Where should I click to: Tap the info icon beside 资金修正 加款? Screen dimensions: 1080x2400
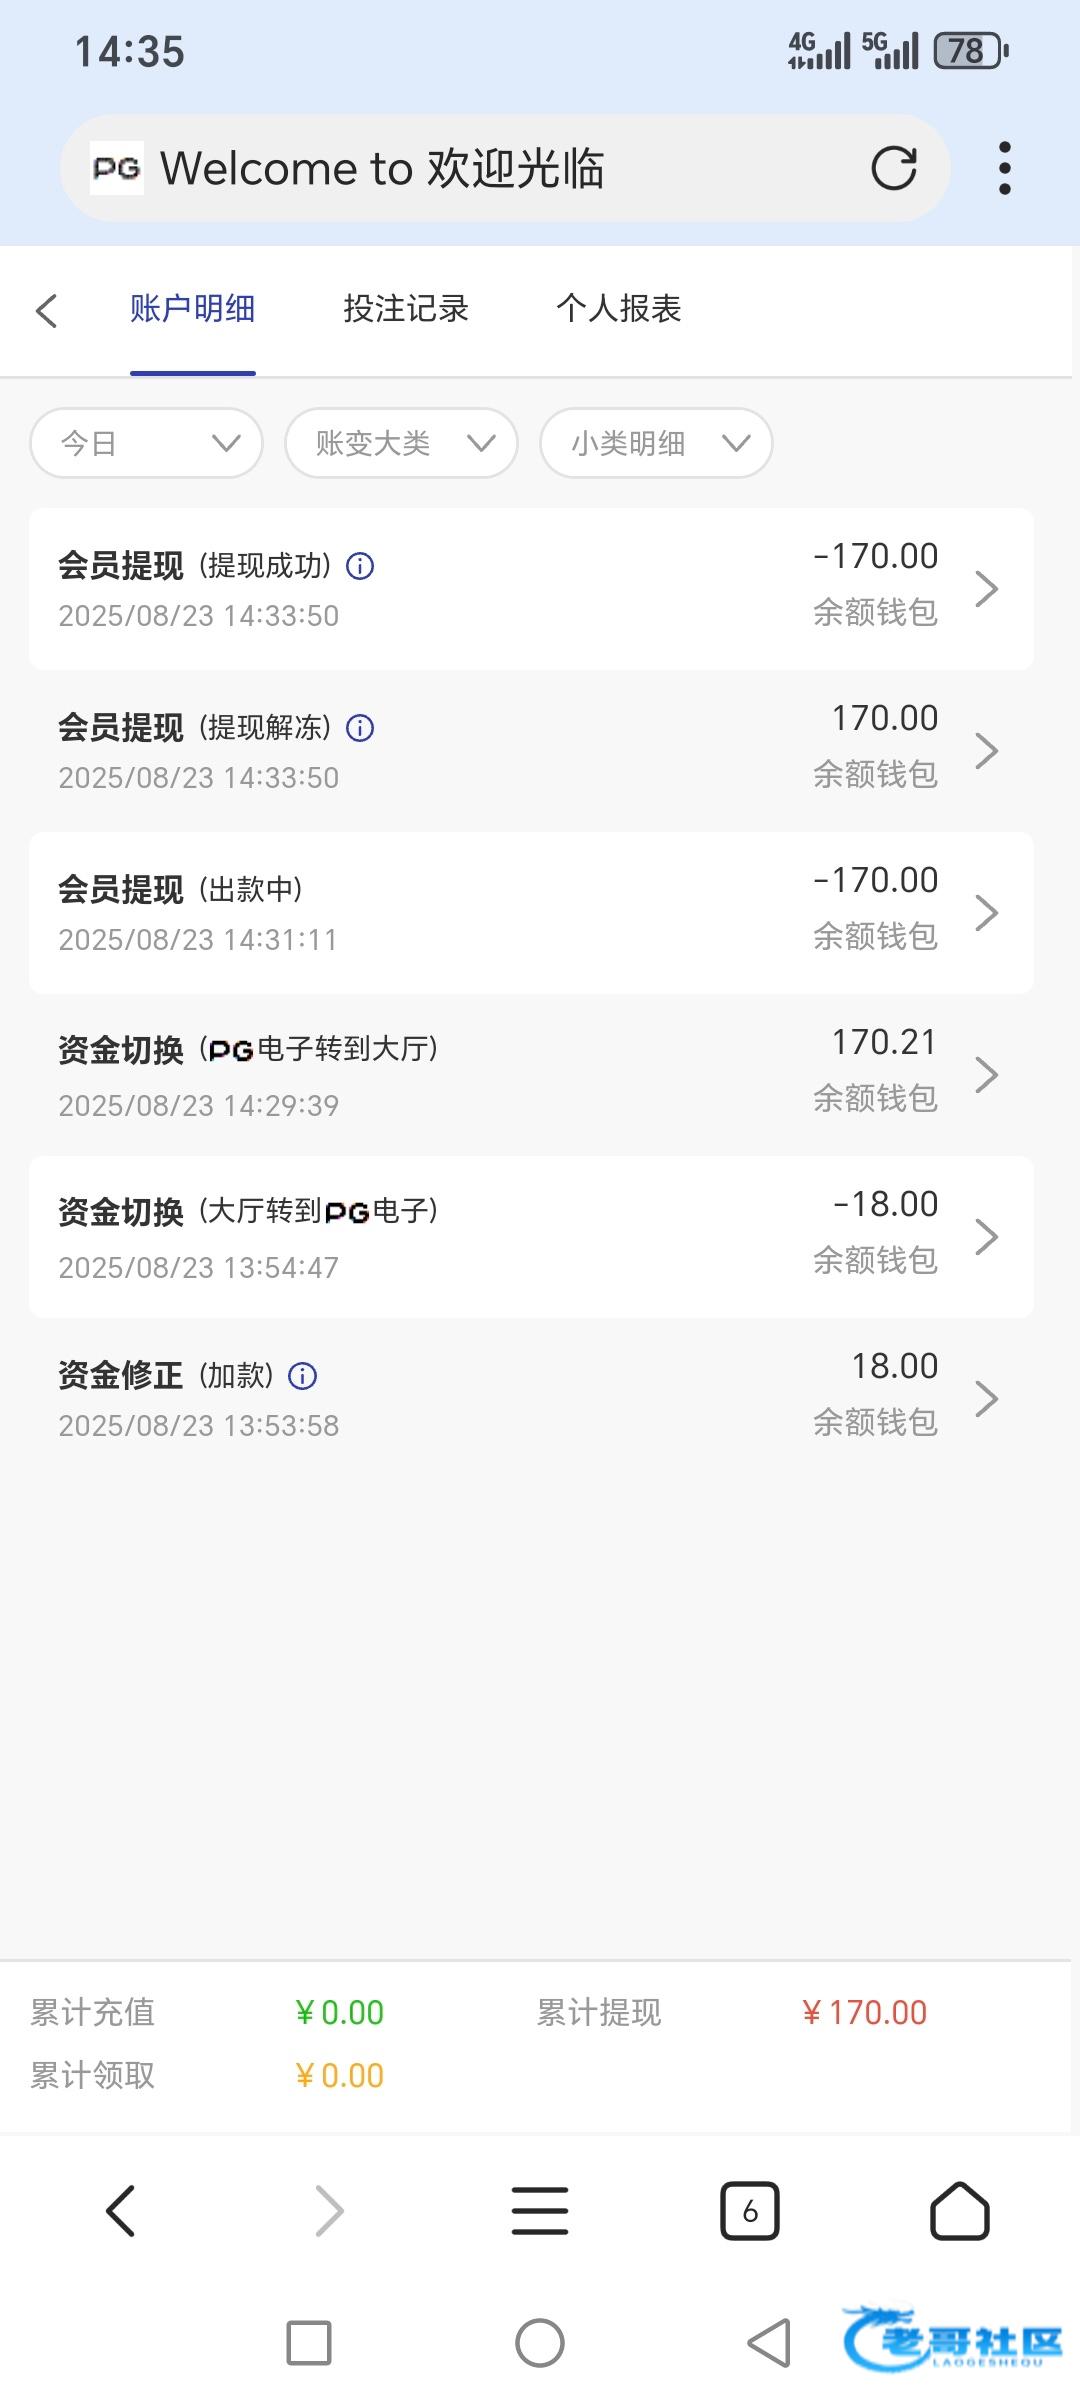[x=302, y=1377]
